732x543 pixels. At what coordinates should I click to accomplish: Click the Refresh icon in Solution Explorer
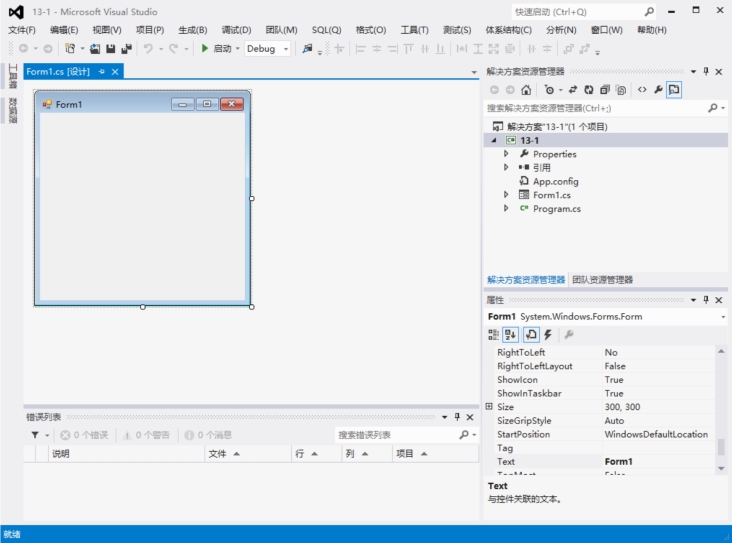[x=588, y=90]
